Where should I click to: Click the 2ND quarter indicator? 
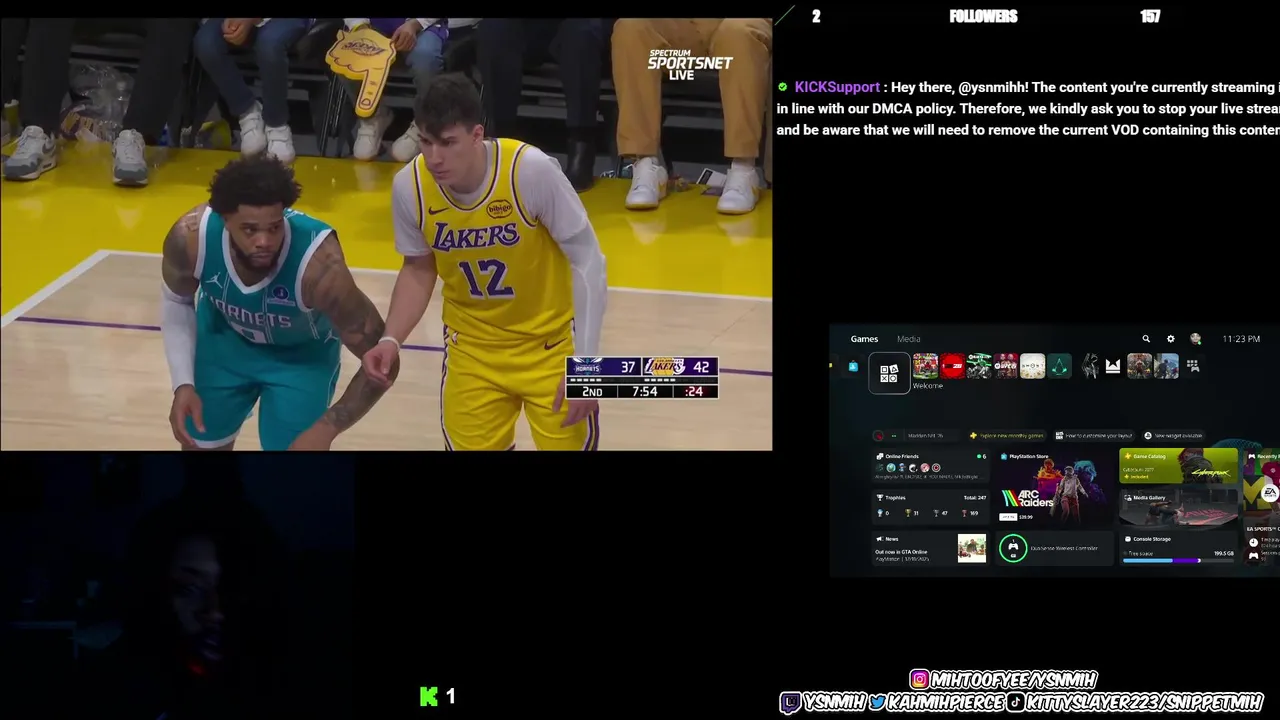coord(592,391)
